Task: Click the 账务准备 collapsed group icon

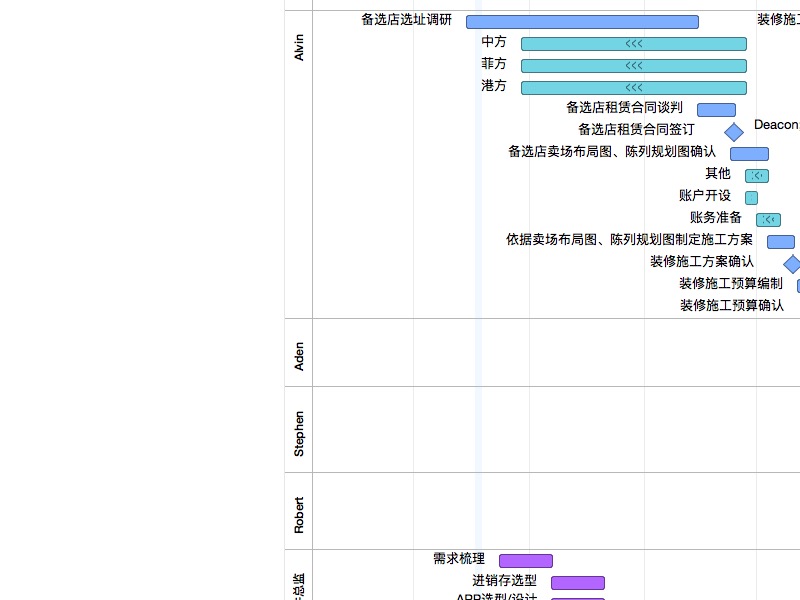Action: click(x=768, y=219)
